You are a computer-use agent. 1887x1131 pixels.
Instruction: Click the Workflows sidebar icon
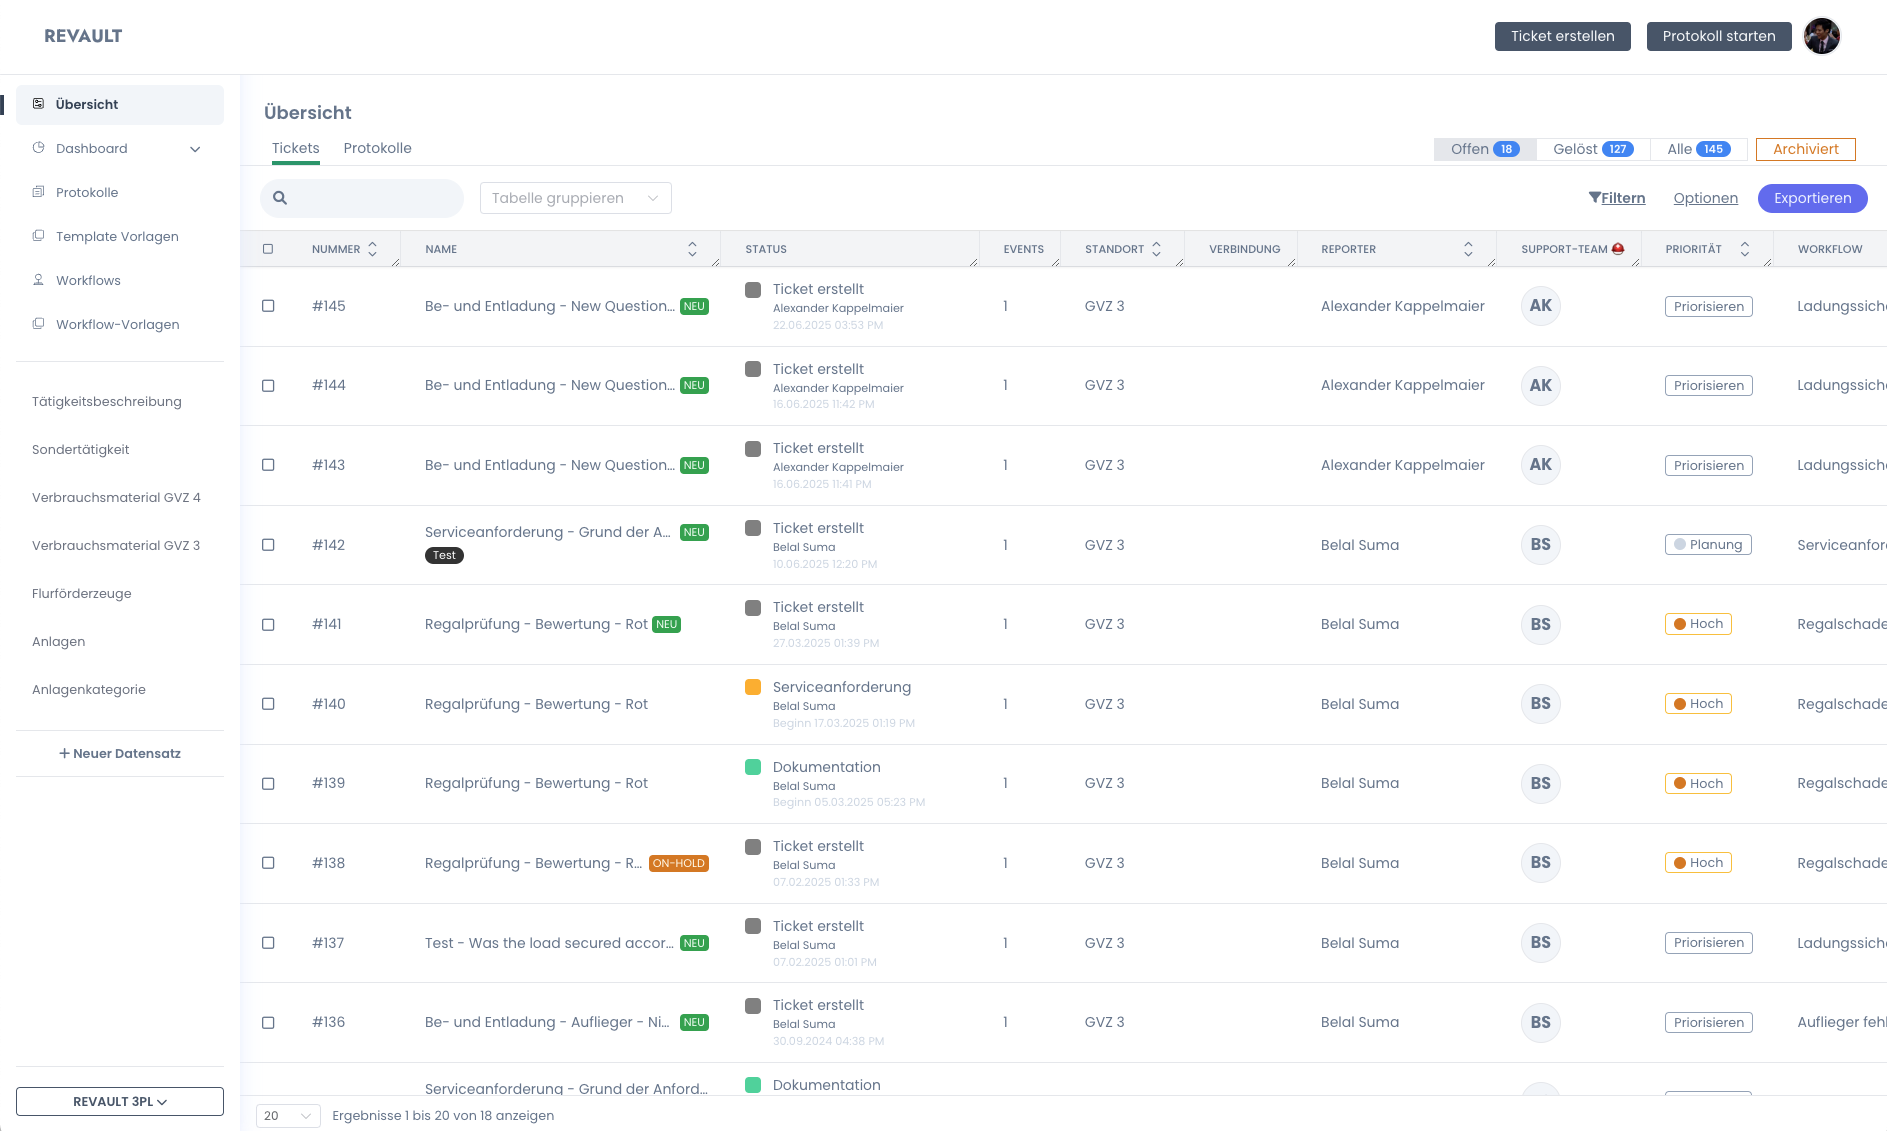(x=38, y=280)
